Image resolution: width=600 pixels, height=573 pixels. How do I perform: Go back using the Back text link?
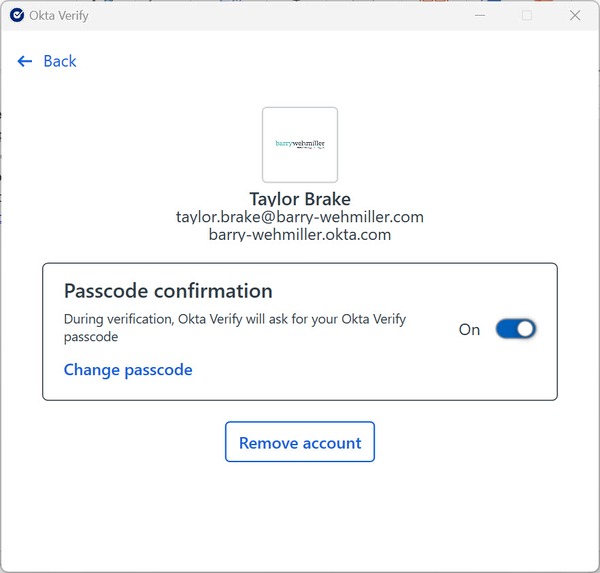click(60, 62)
